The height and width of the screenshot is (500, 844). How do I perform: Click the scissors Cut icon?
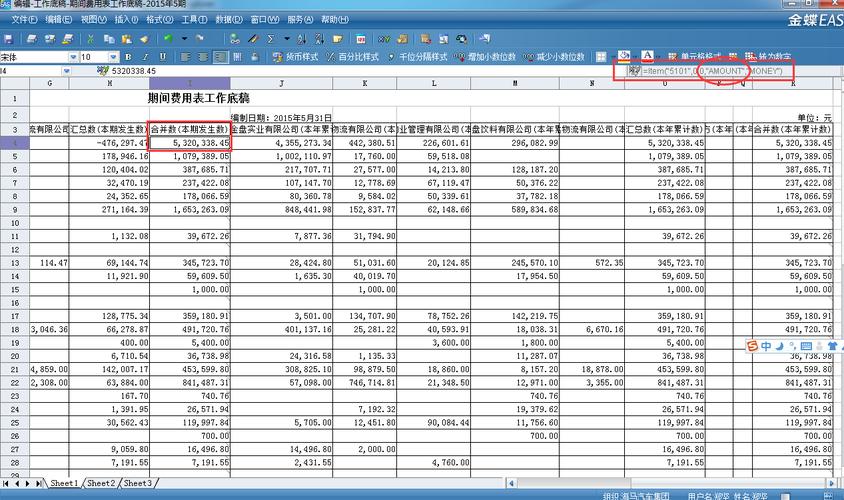pos(90,39)
